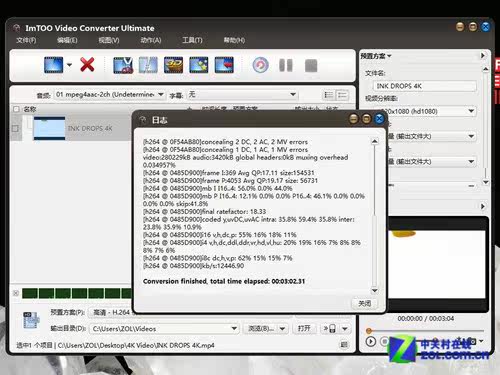Screen dimensions: 500x375
Task: Click the red X remove icon
Action: 87,65
